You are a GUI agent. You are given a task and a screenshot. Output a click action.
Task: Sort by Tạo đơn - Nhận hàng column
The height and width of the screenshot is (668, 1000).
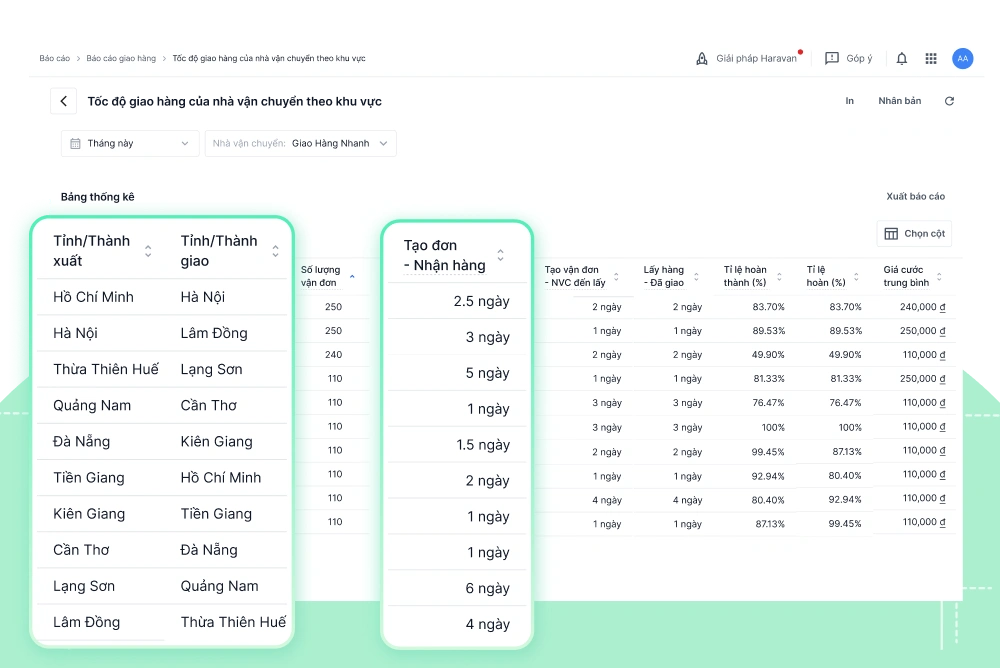501,255
